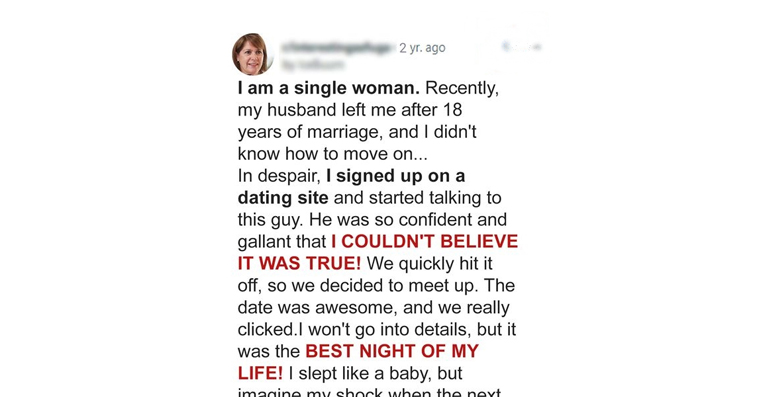This screenshot has width=758, height=397.
Task: Click the line "years of marriage, and I didn't"
Action: click(x=357, y=132)
